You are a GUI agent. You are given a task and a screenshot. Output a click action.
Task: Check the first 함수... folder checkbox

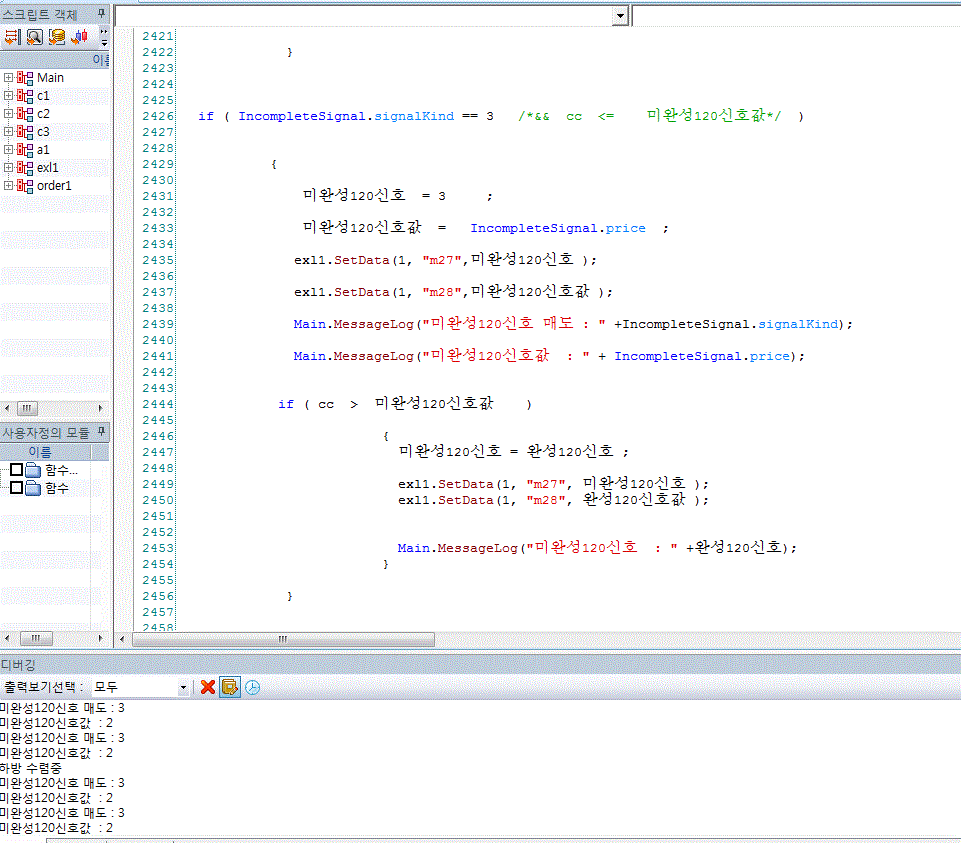[16, 470]
